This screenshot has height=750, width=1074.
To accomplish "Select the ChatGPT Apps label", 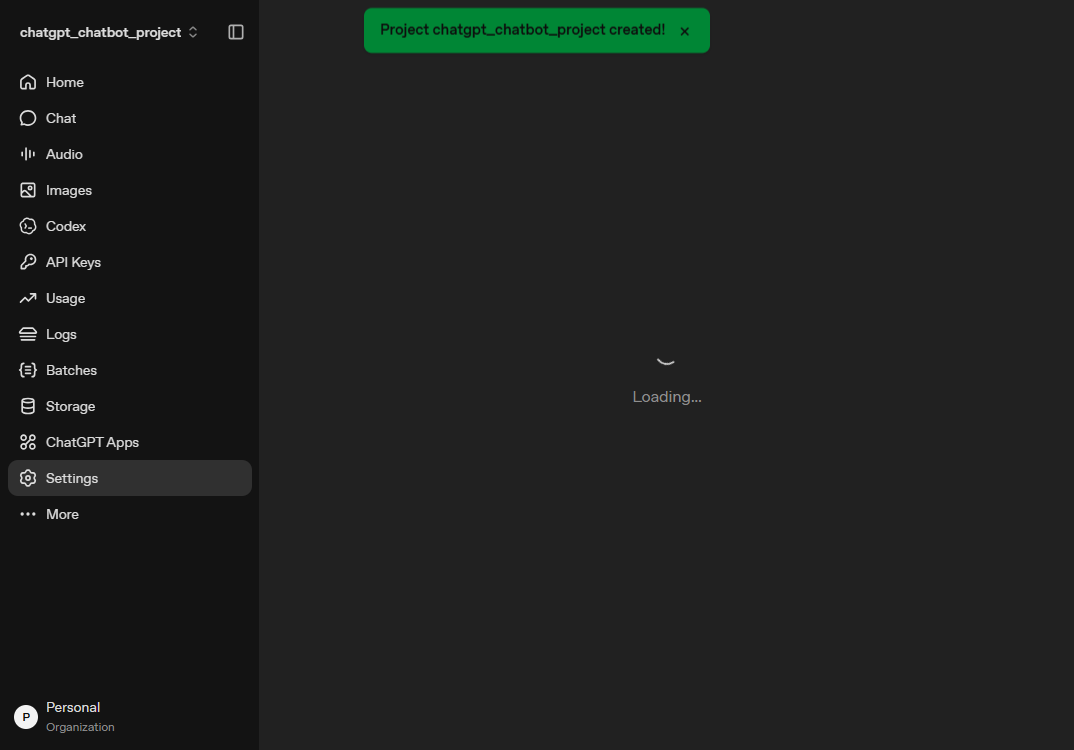I will coord(92,442).
